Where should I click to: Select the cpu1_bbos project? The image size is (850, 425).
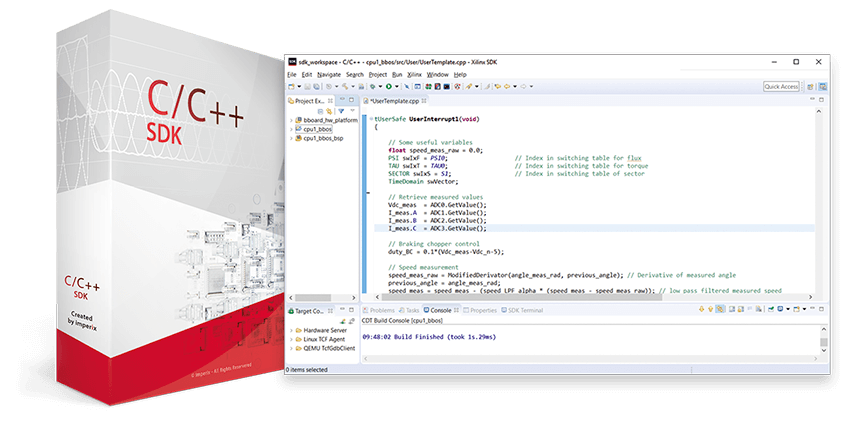click(320, 129)
